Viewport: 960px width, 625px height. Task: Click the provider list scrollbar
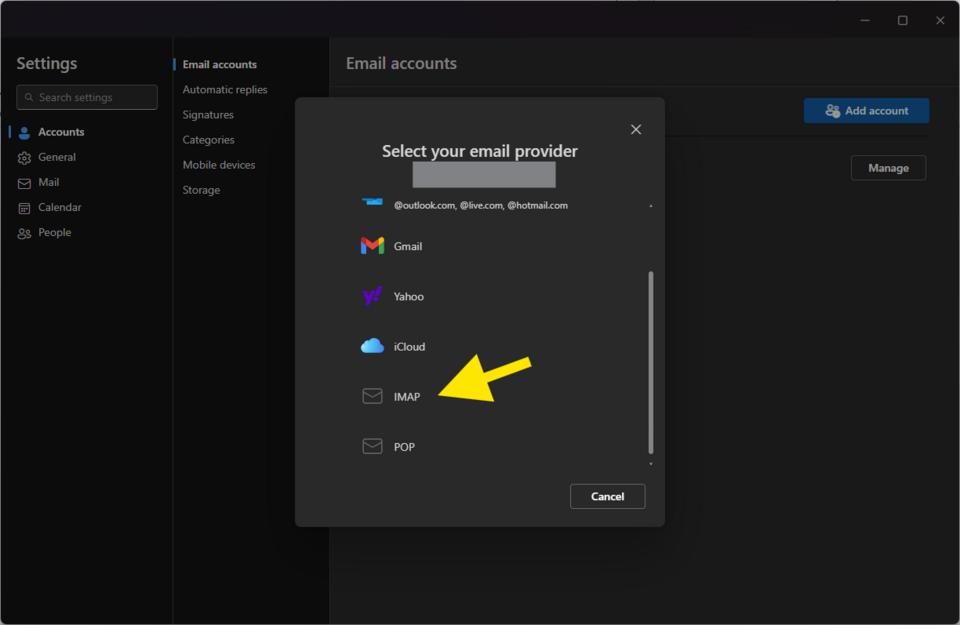coord(651,360)
